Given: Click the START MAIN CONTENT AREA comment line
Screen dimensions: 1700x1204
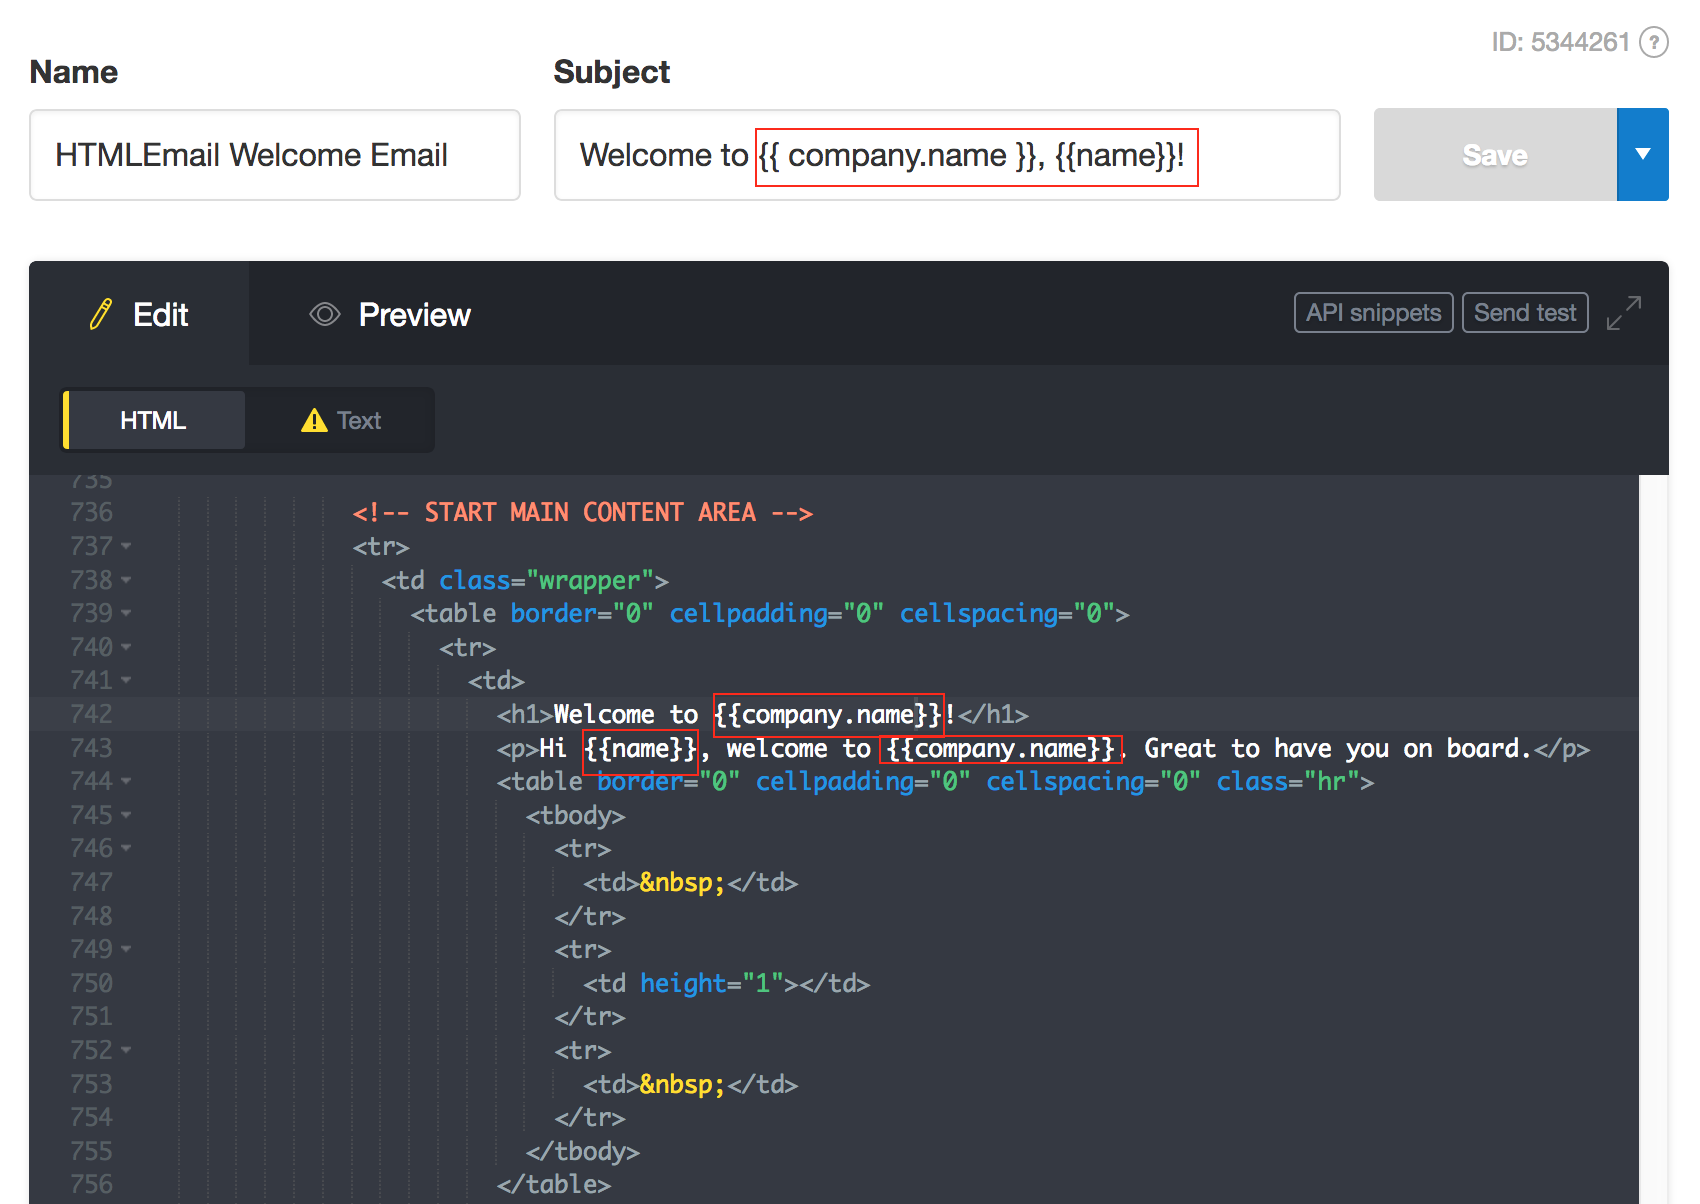Looking at the screenshot, I should click(x=583, y=512).
